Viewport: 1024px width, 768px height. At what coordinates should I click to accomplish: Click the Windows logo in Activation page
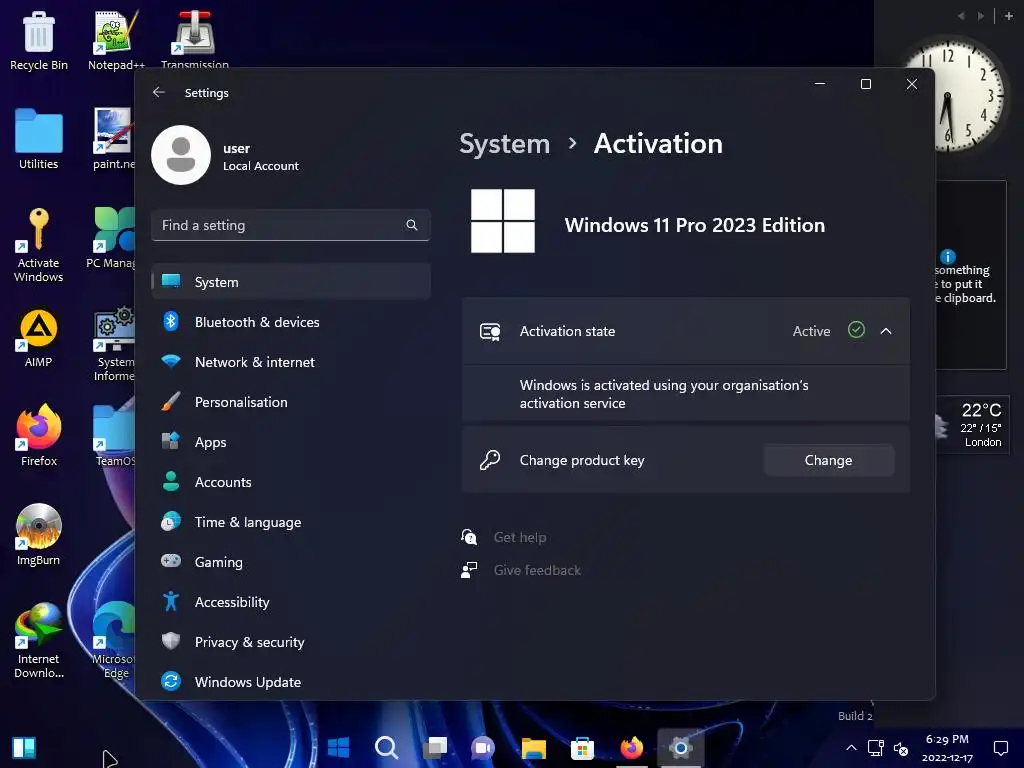(503, 221)
